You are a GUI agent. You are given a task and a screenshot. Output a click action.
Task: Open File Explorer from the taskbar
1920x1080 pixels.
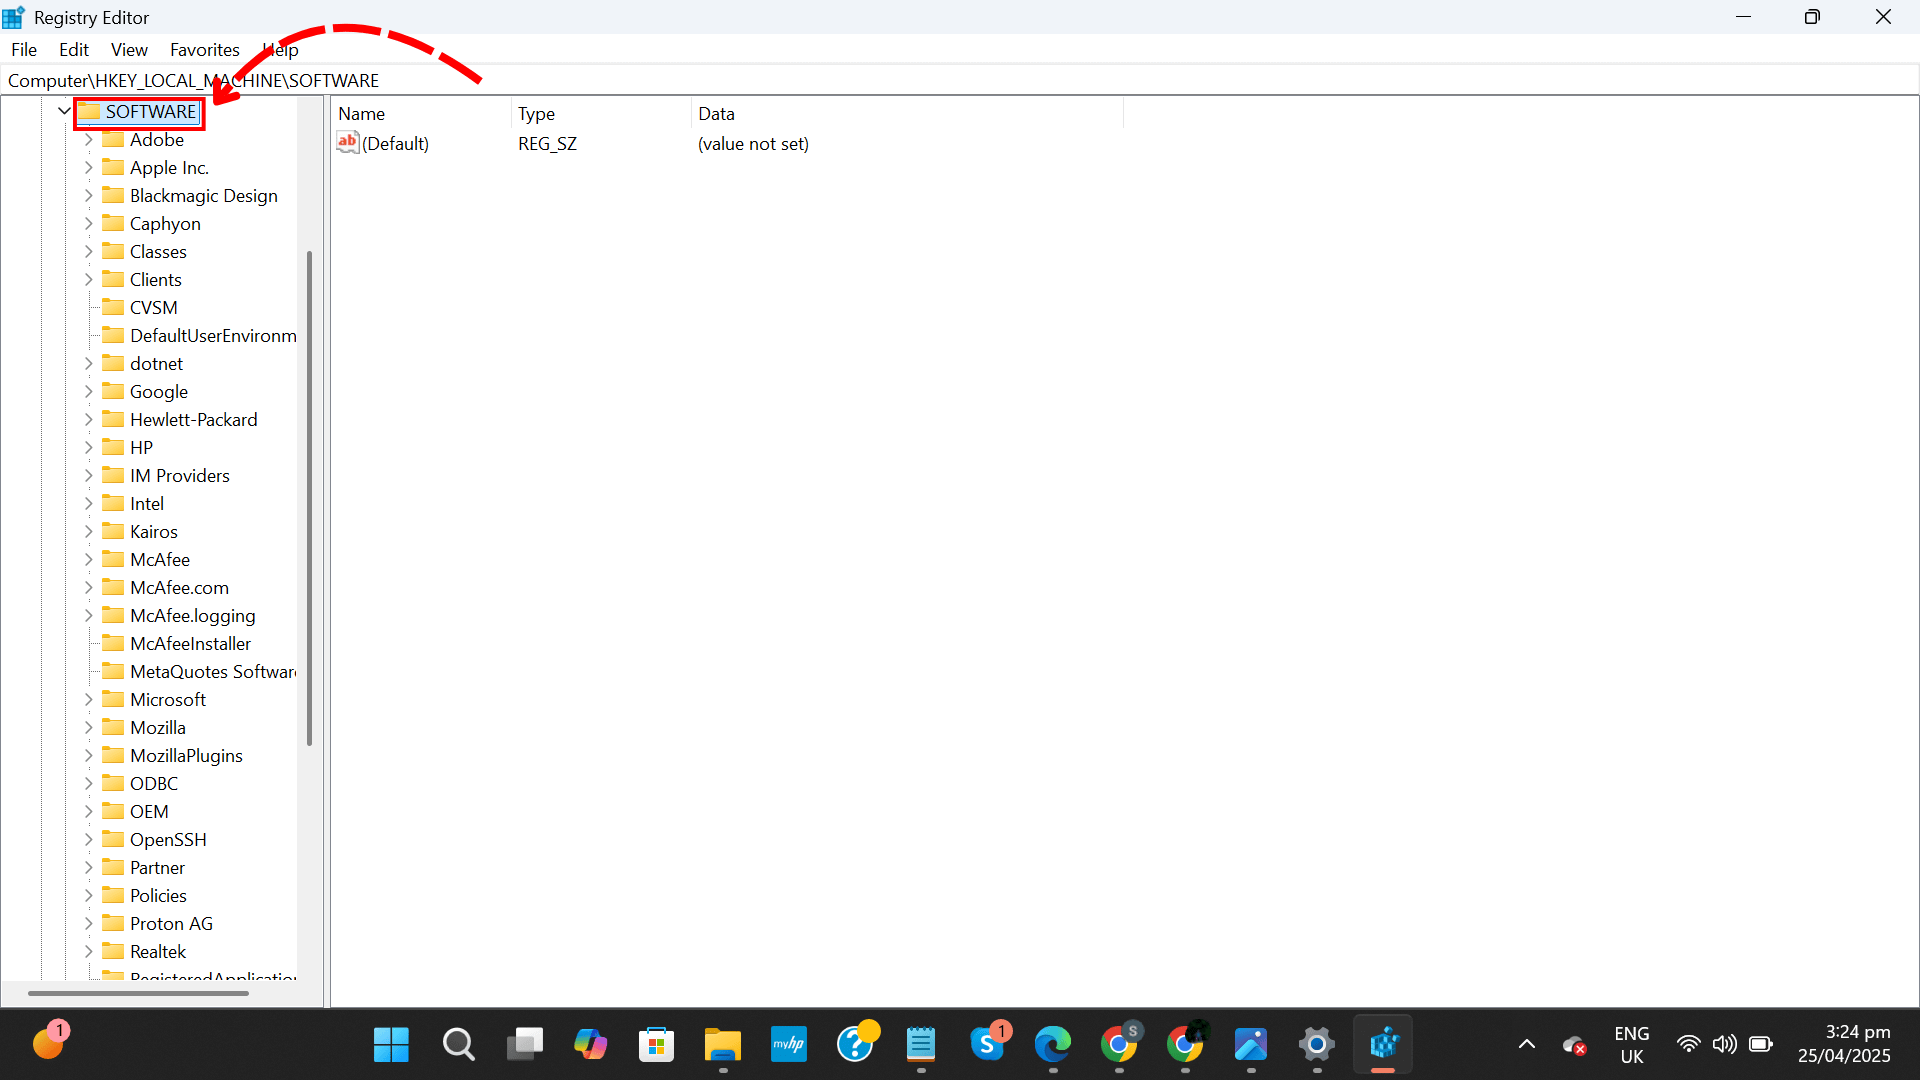(x=723, y=1043)
